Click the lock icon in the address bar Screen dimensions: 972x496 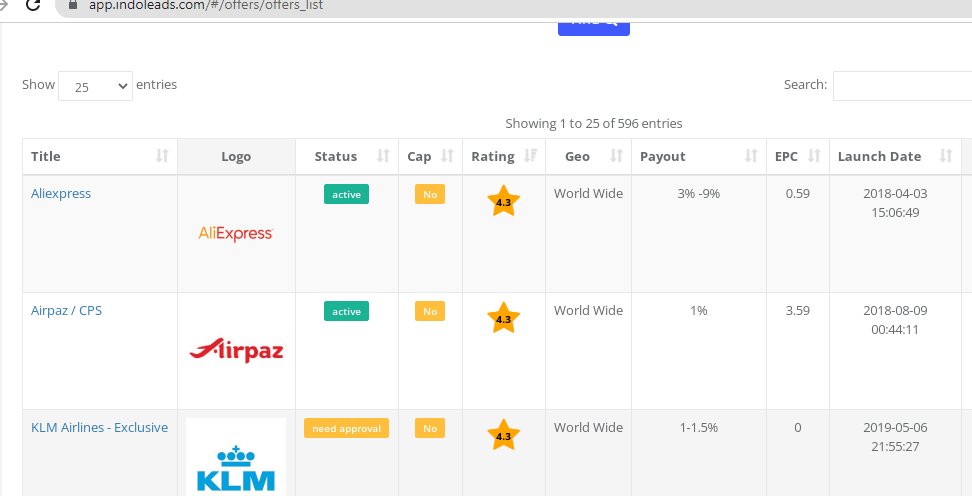(x=73, y=4)
